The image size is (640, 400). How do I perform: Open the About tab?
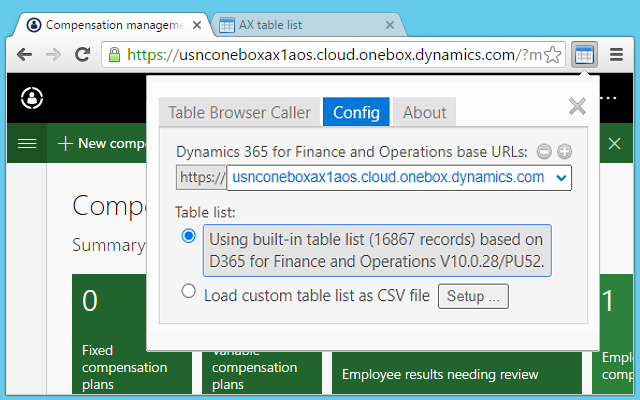[x=424, y=112]
